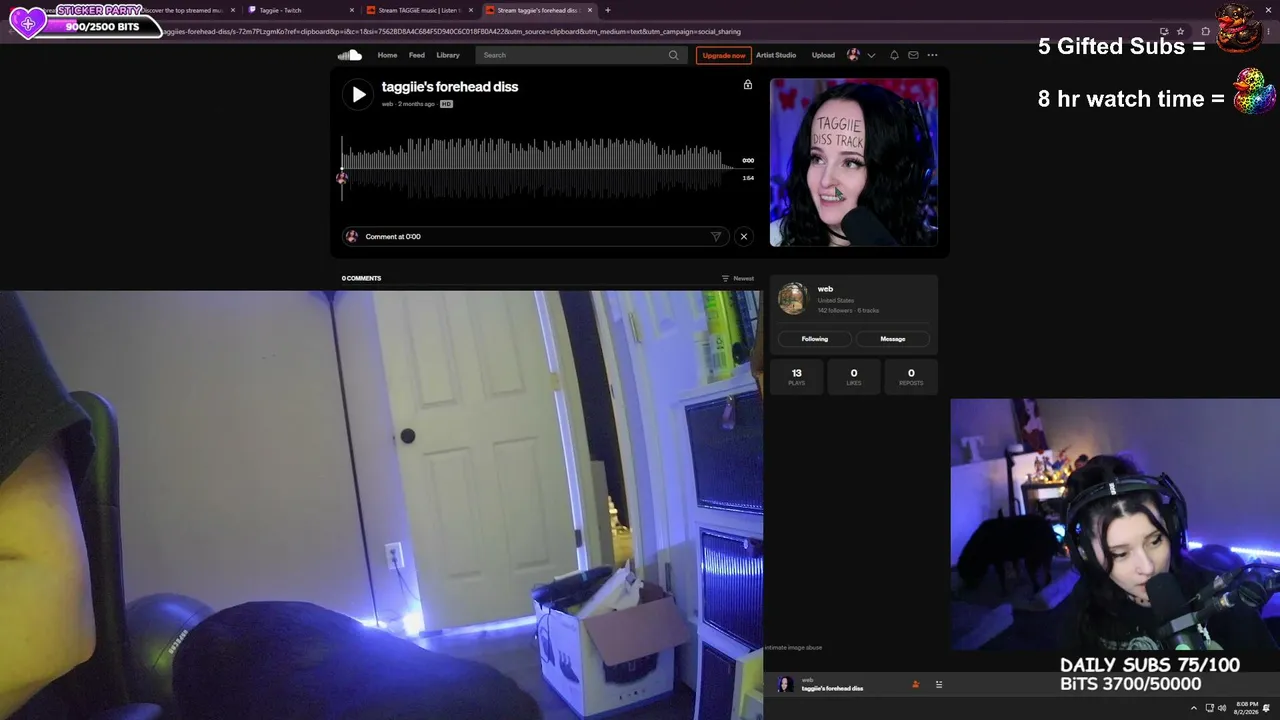Close the Stream TAGGIIE music tab

(470, 10)
